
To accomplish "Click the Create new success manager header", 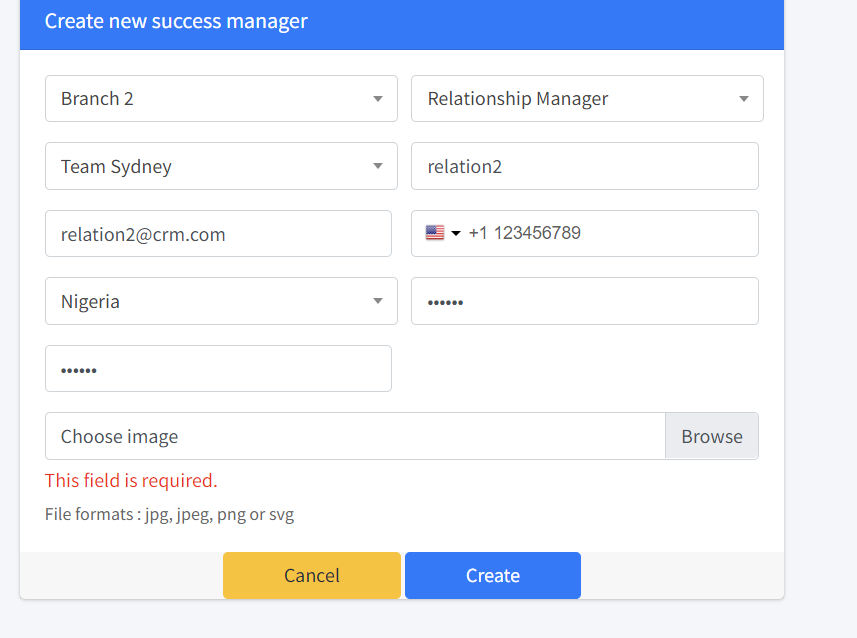I will click(x=176, y=21).
